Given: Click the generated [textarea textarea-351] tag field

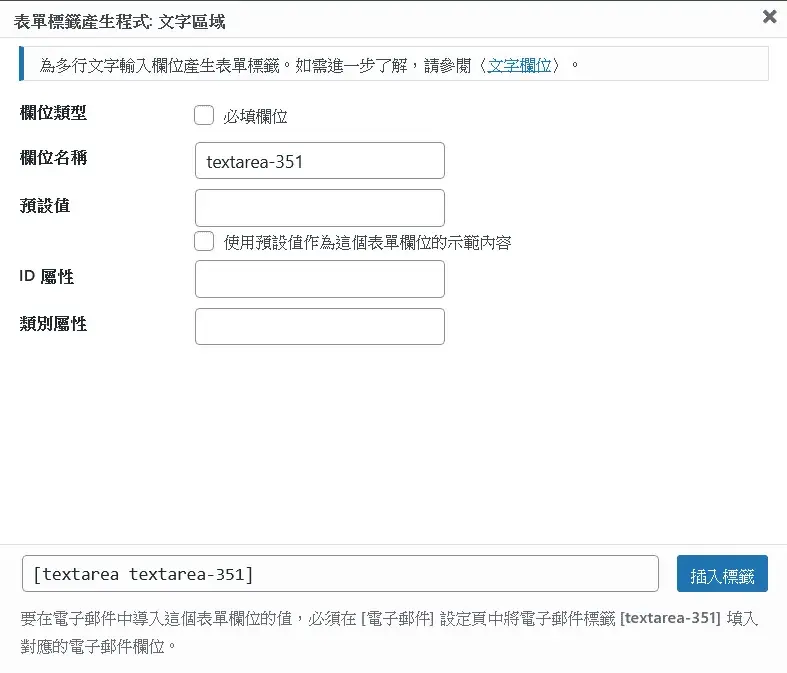Looking at the screenshot, I should [340, 574].
